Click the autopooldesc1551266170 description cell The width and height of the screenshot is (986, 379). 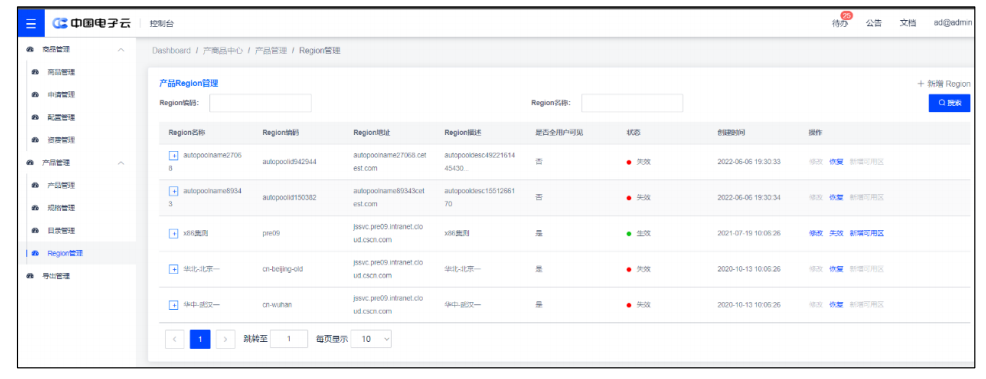480,197
